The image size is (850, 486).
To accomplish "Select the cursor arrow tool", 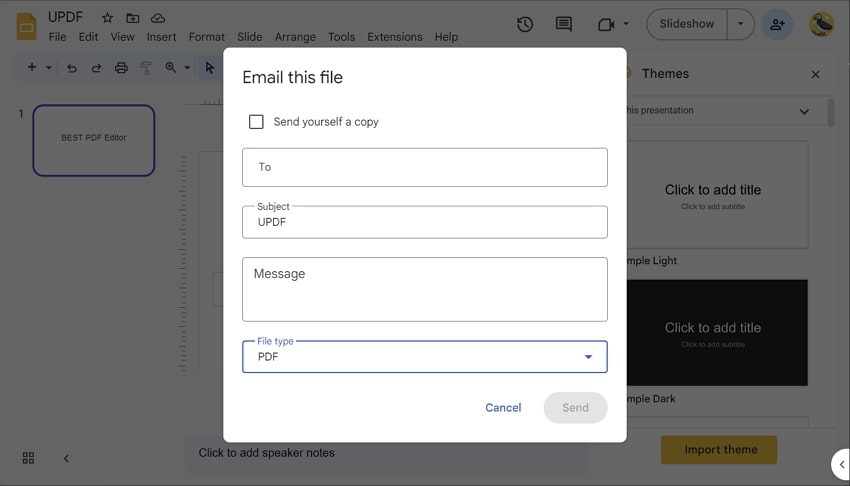I will coord(210,68).
